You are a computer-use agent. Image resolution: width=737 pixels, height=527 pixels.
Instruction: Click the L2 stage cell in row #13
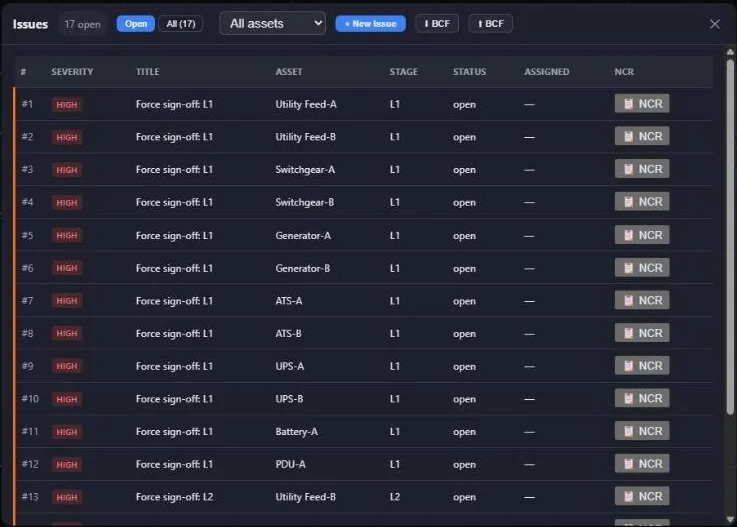click(394, 497)
